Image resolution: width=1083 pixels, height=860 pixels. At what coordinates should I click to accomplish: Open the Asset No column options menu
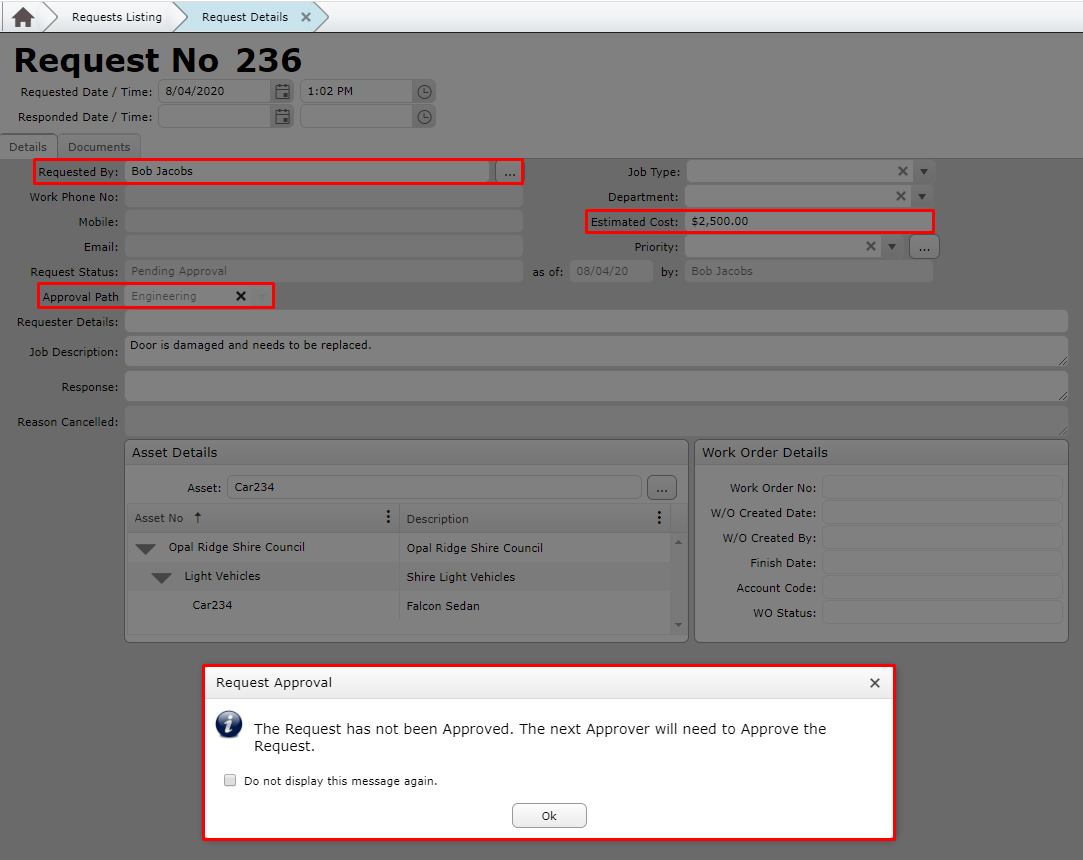(388, 516)
